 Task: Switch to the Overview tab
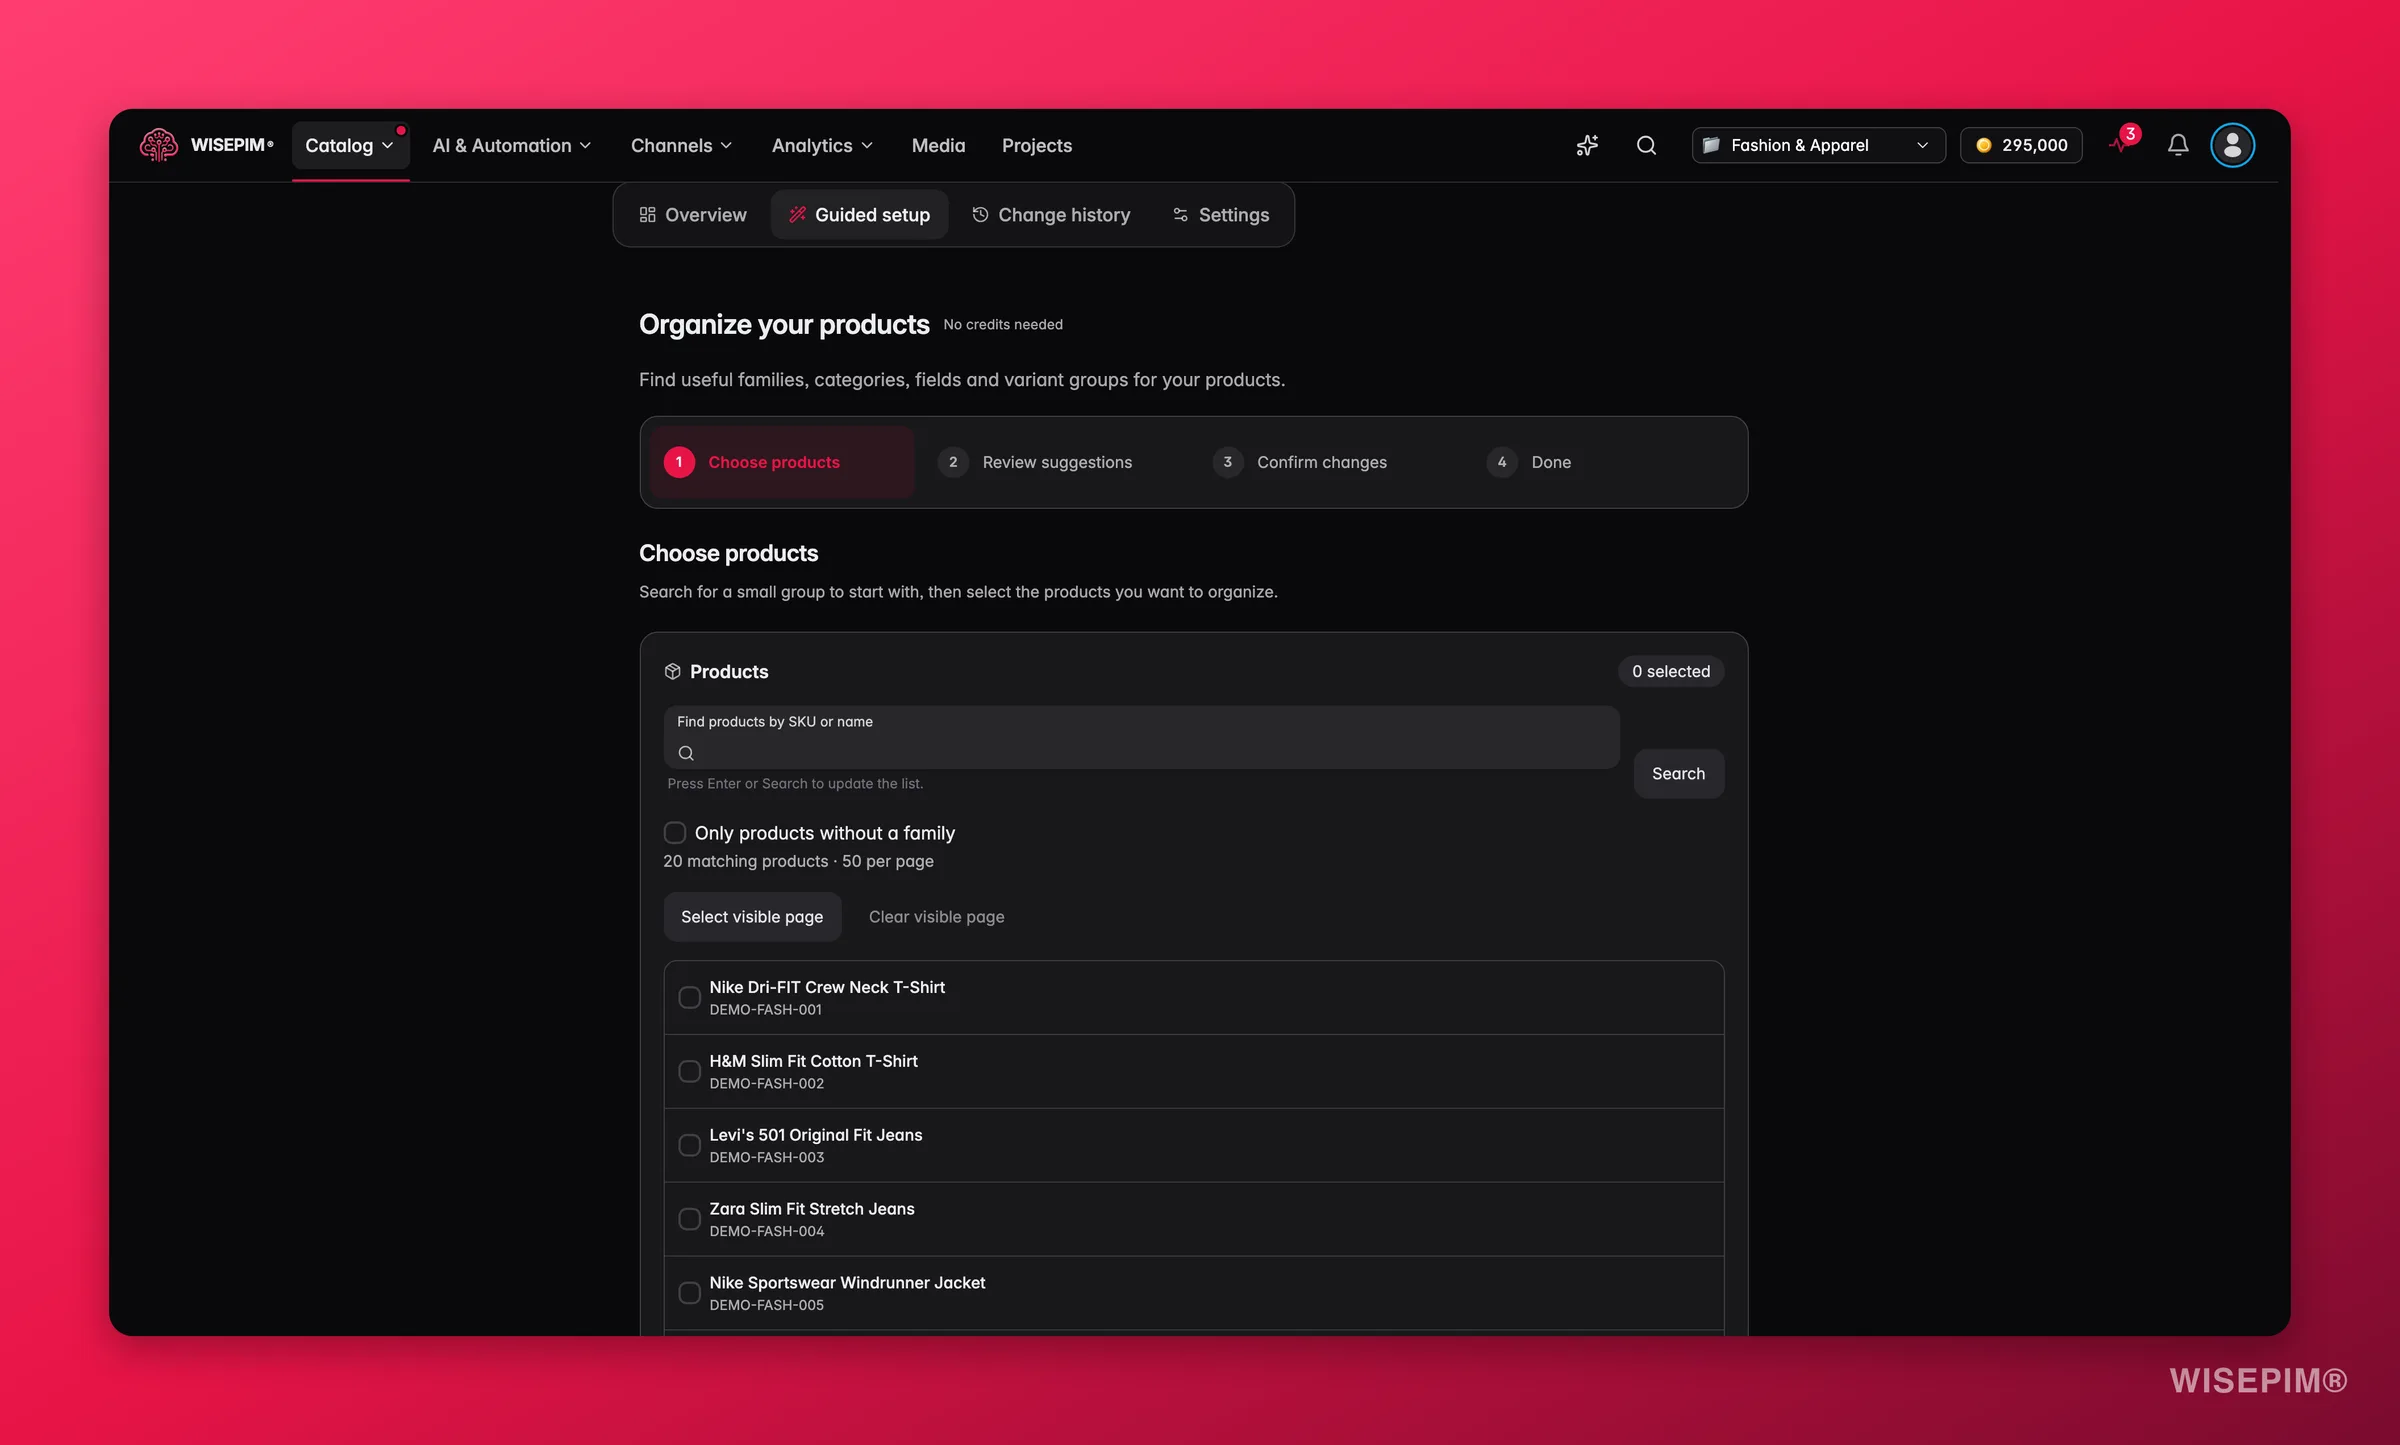[x=693, y=215]
